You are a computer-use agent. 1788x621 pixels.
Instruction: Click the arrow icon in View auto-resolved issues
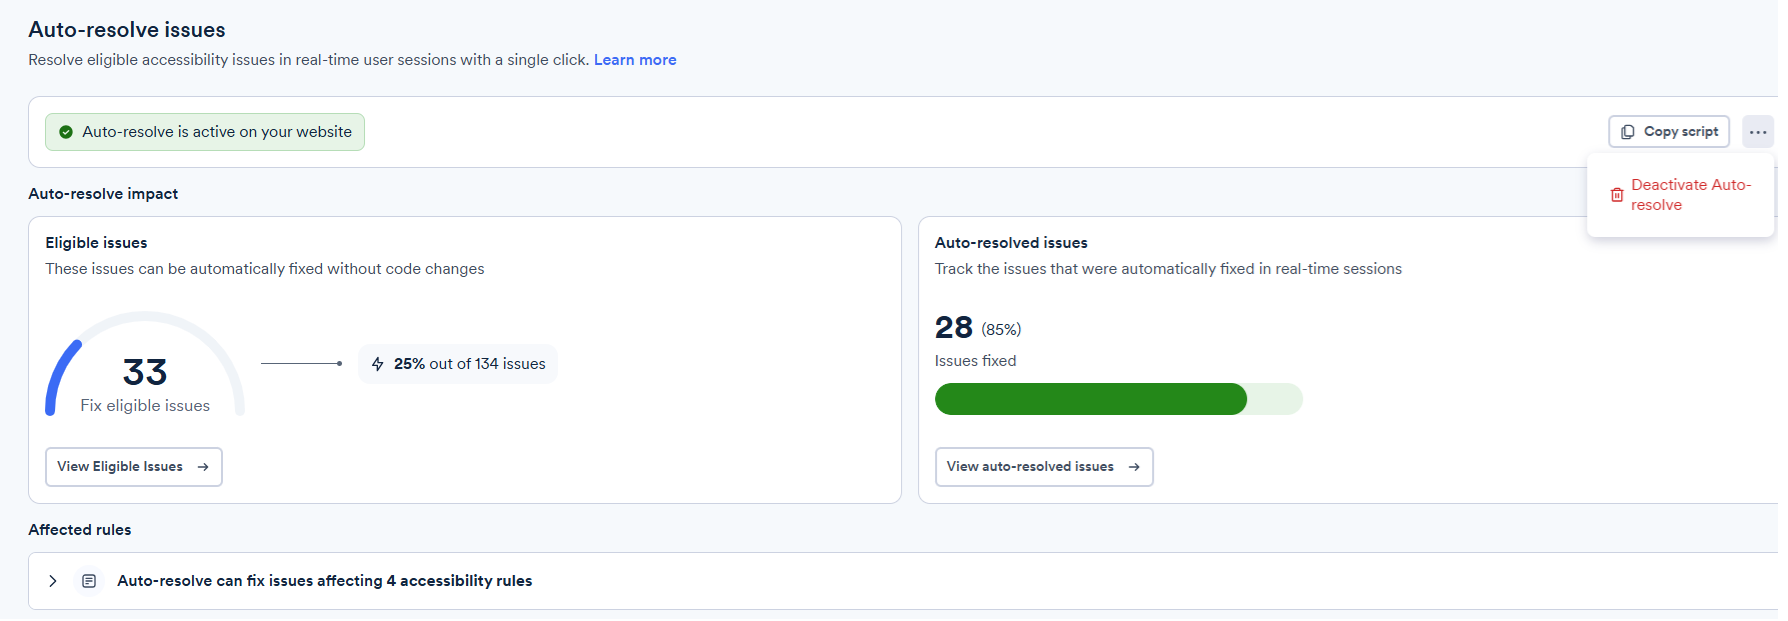(x=1134, y=467)
